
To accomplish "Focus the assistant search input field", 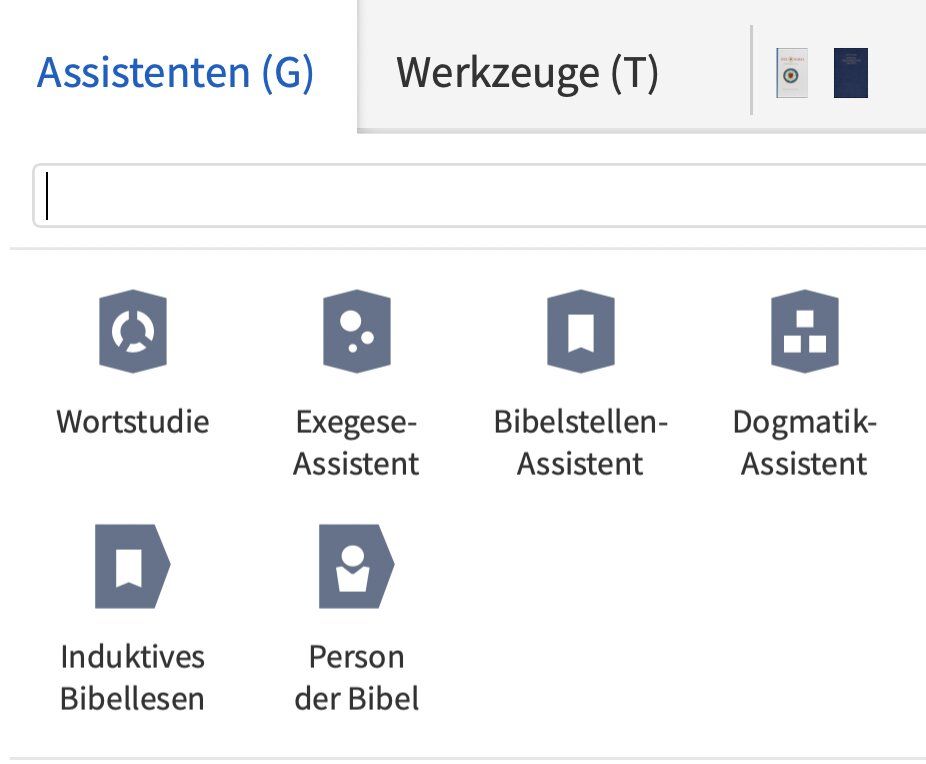I will coord(480,196).
